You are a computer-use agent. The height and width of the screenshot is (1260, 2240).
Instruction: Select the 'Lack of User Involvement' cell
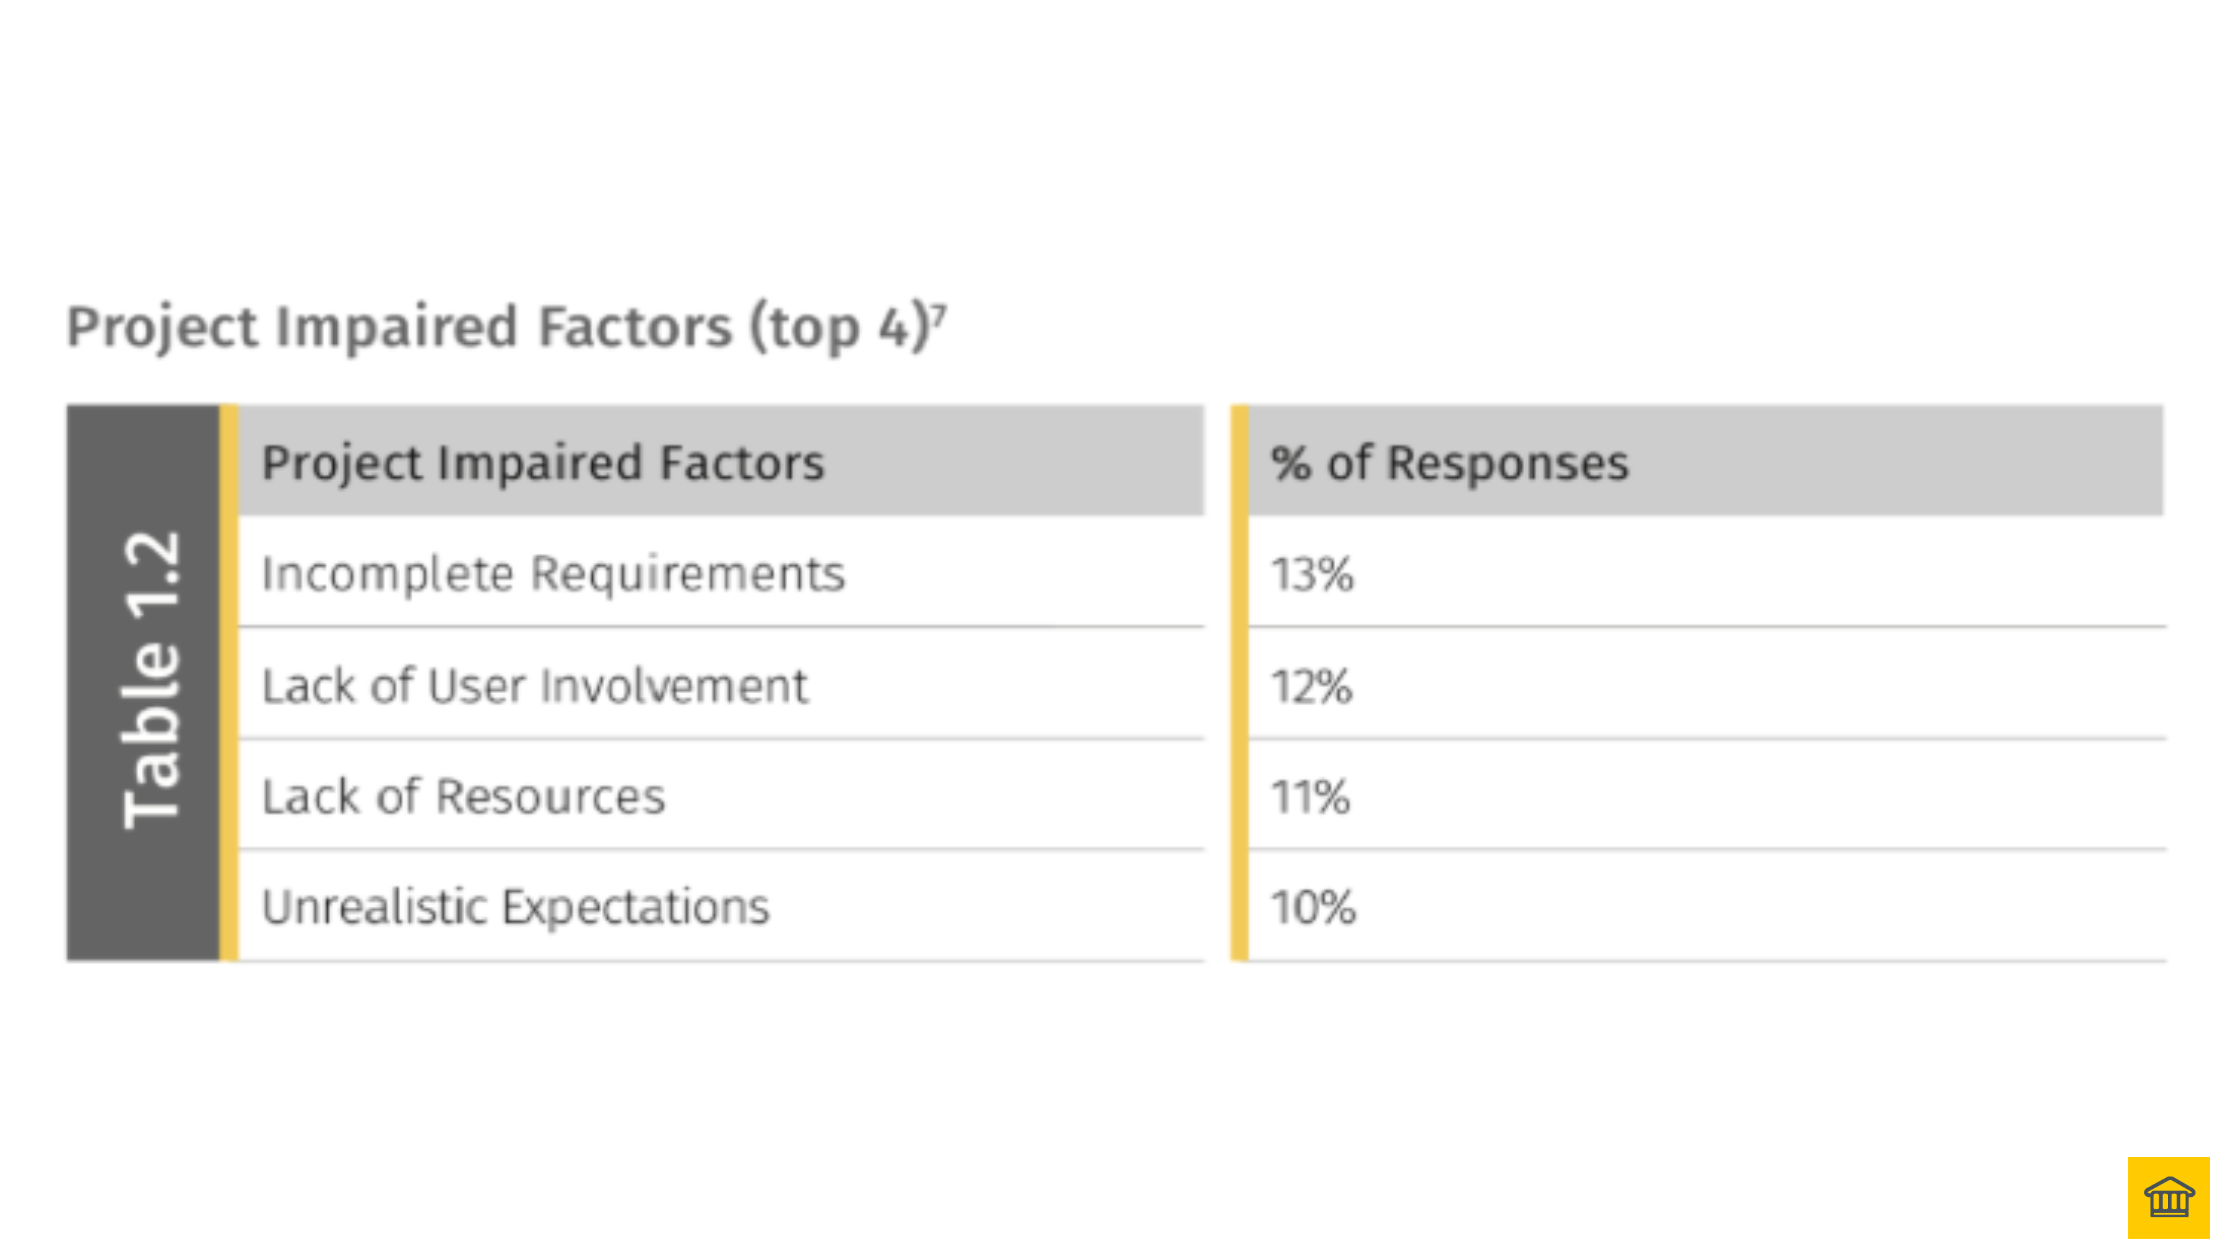click(534, 687)
